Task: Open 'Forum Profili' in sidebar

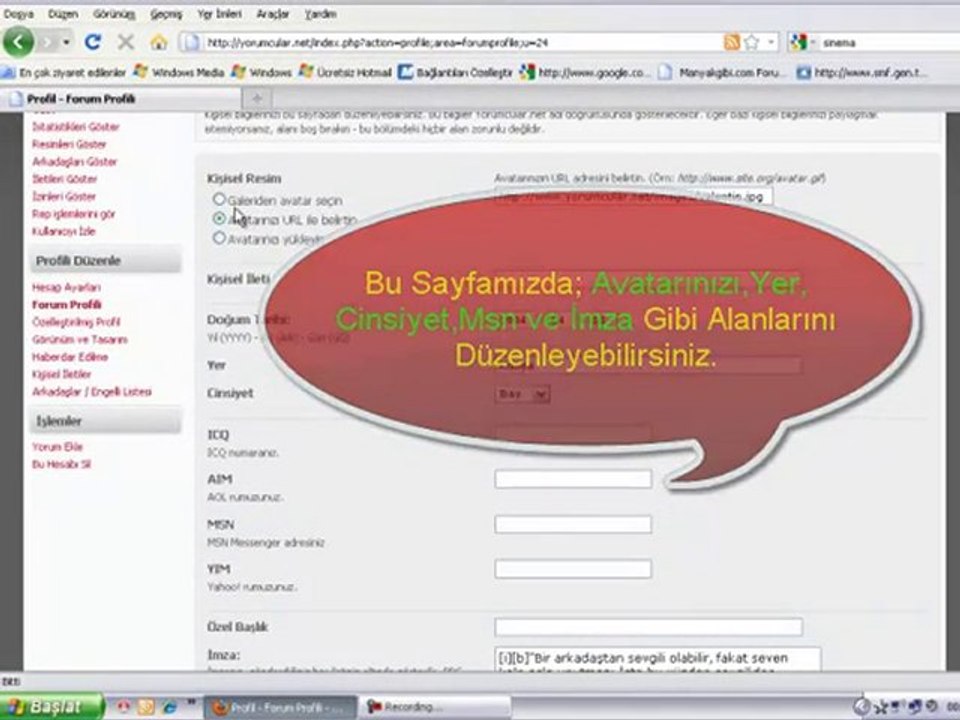Action: pyautogui.click(x=67, y=304)
